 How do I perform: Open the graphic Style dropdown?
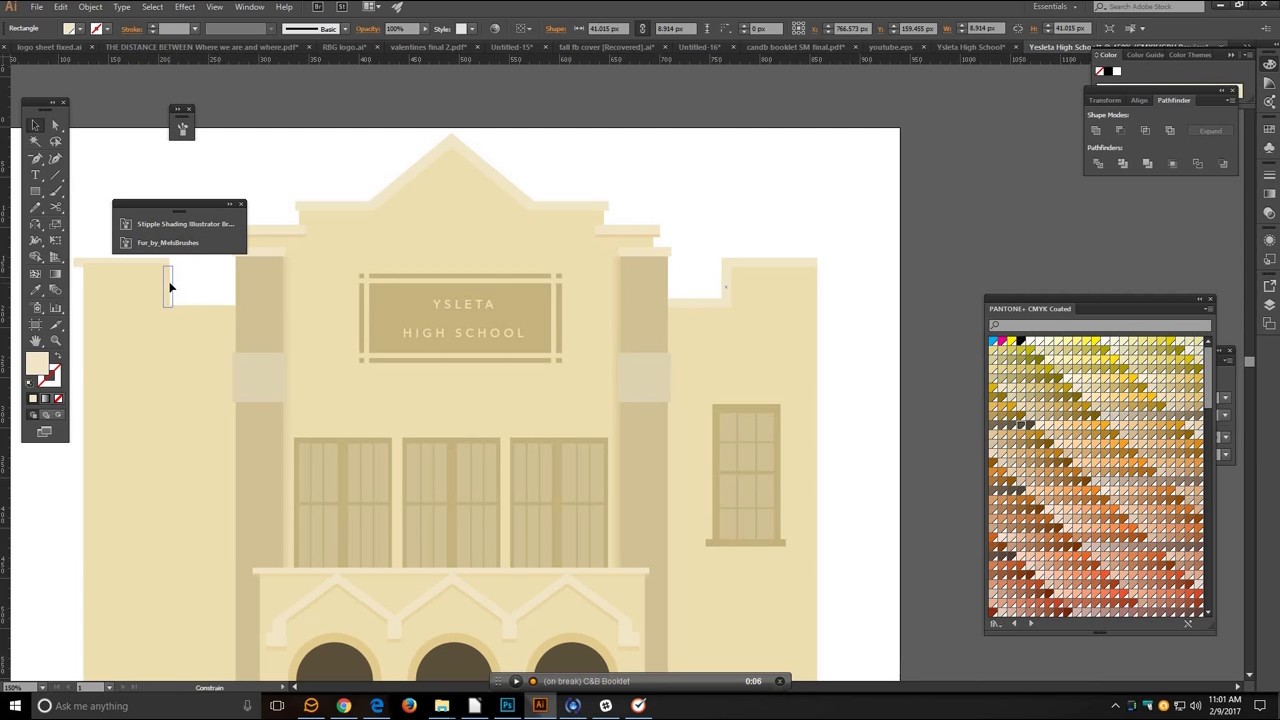pos(472,28)
